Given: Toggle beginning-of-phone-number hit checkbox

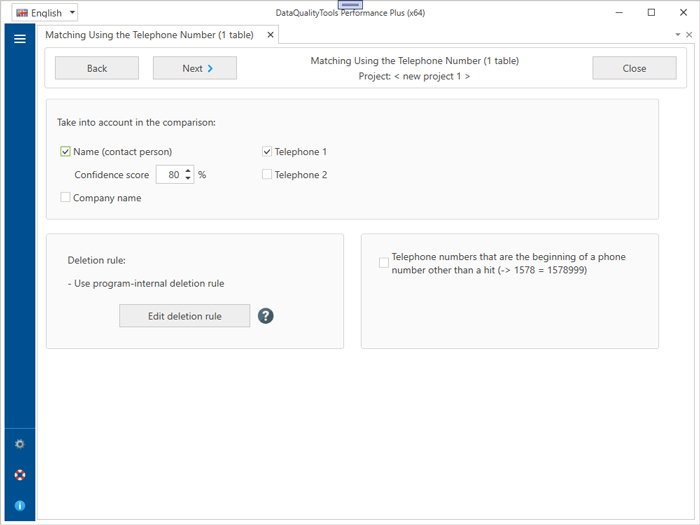Looking at the screenshot, I should (384, 263).
